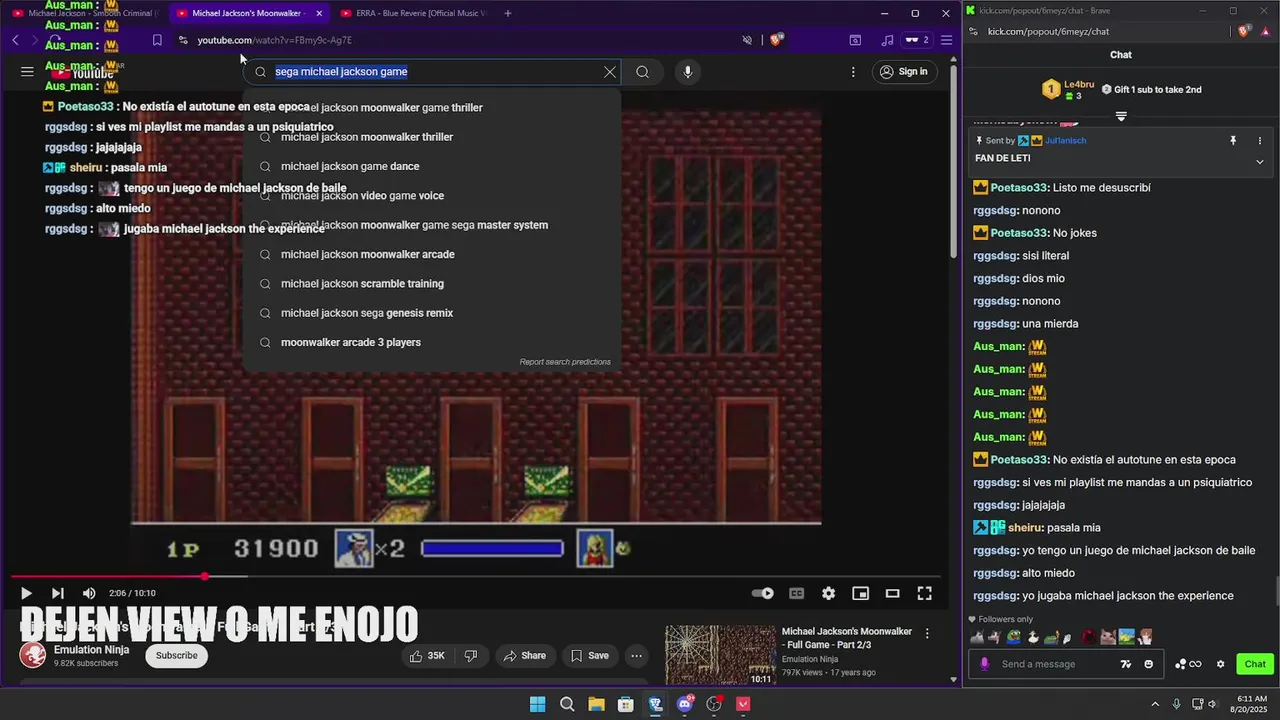Open Brave Shields in the YouTube window
The width and height of the screenshot is (1280, 720).
pyautogui.click(x=777, y=40)
